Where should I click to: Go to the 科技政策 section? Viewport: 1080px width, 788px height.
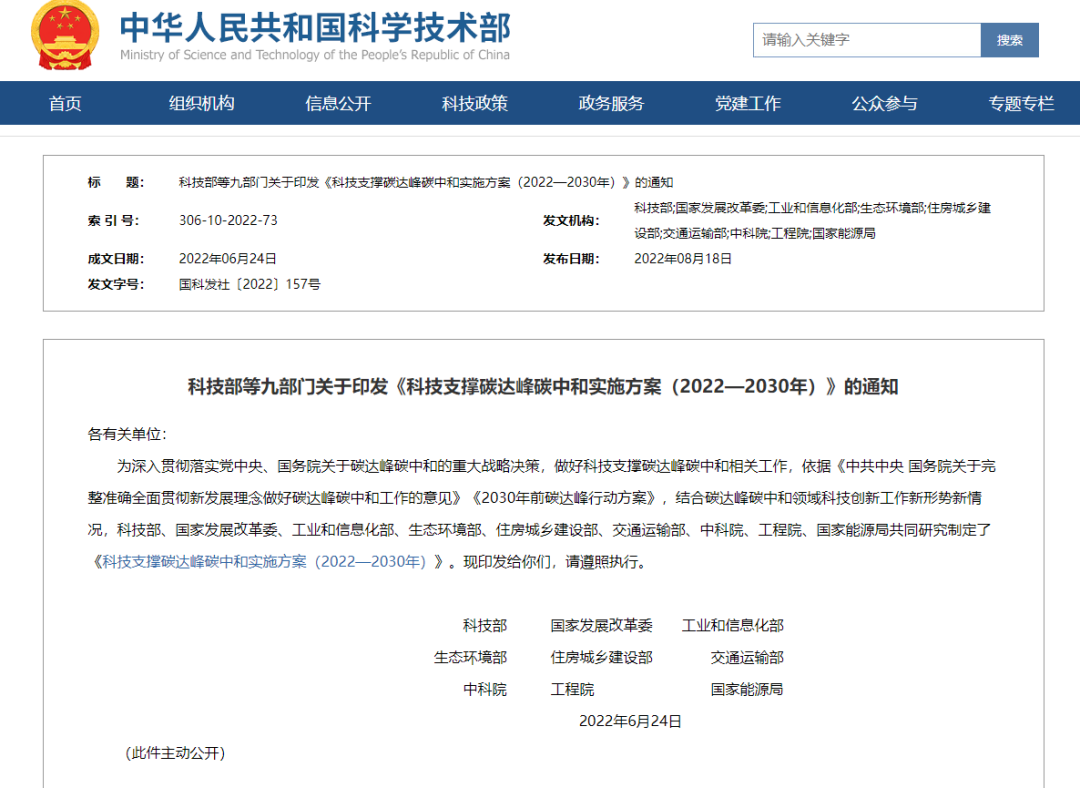point(475,103)
